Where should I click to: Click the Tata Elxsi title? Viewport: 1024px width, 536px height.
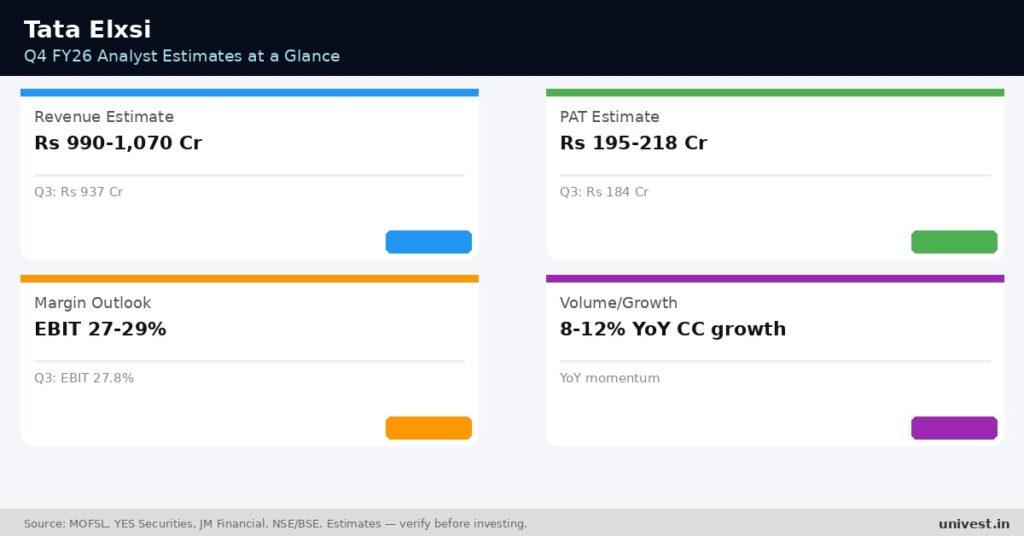[88, 29]
